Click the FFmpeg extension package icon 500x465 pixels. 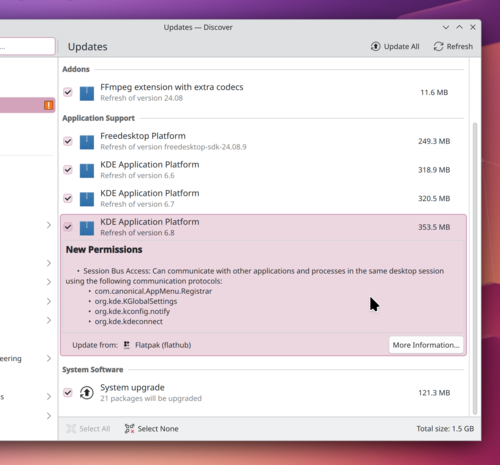[87, 93]
